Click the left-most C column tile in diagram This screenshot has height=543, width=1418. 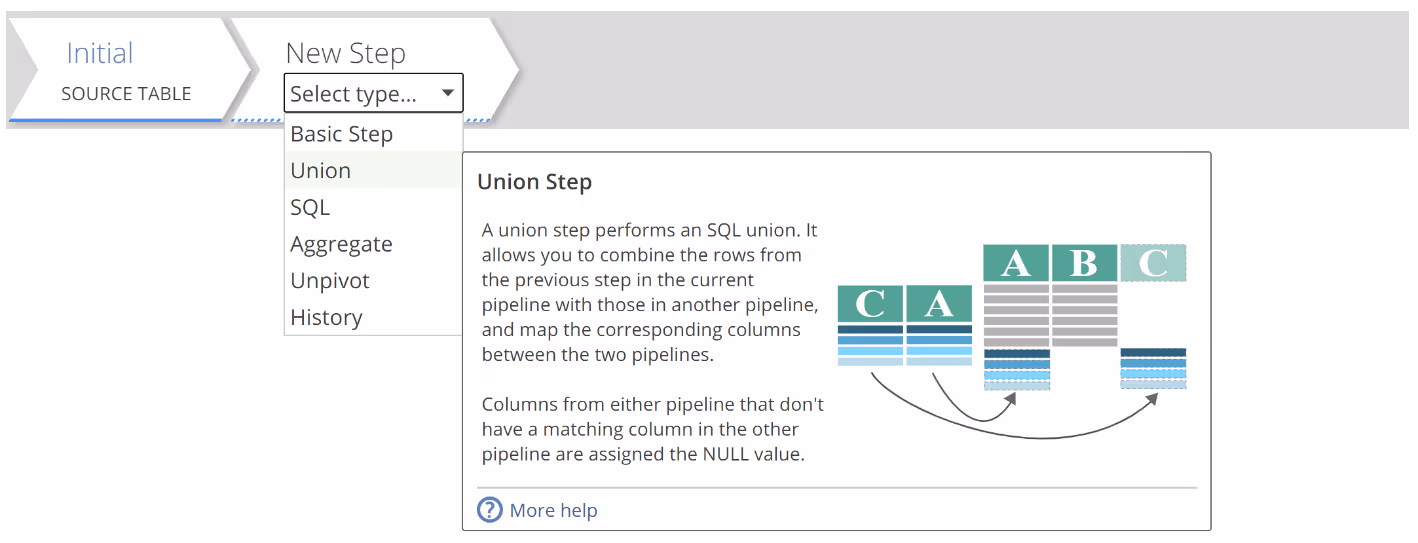point(870,304)
